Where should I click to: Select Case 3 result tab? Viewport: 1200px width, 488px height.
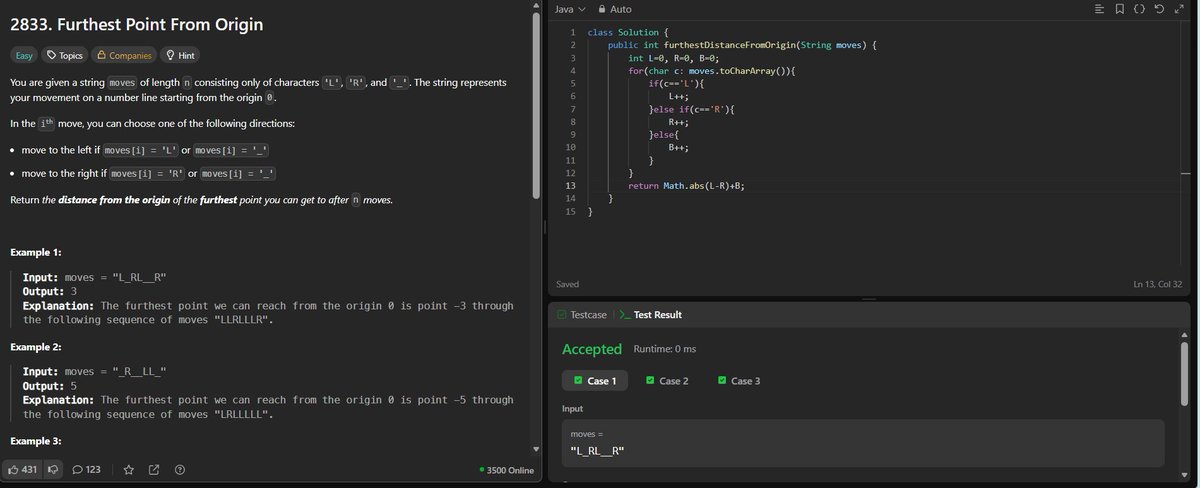point(740,381)
